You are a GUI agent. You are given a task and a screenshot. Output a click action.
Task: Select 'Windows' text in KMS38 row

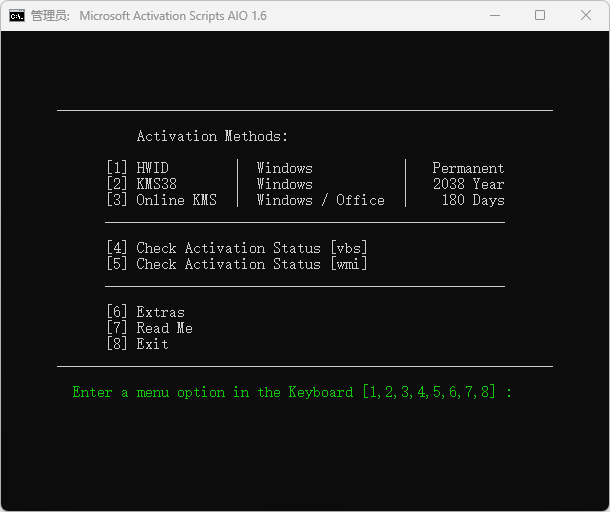tap(285, 184)
